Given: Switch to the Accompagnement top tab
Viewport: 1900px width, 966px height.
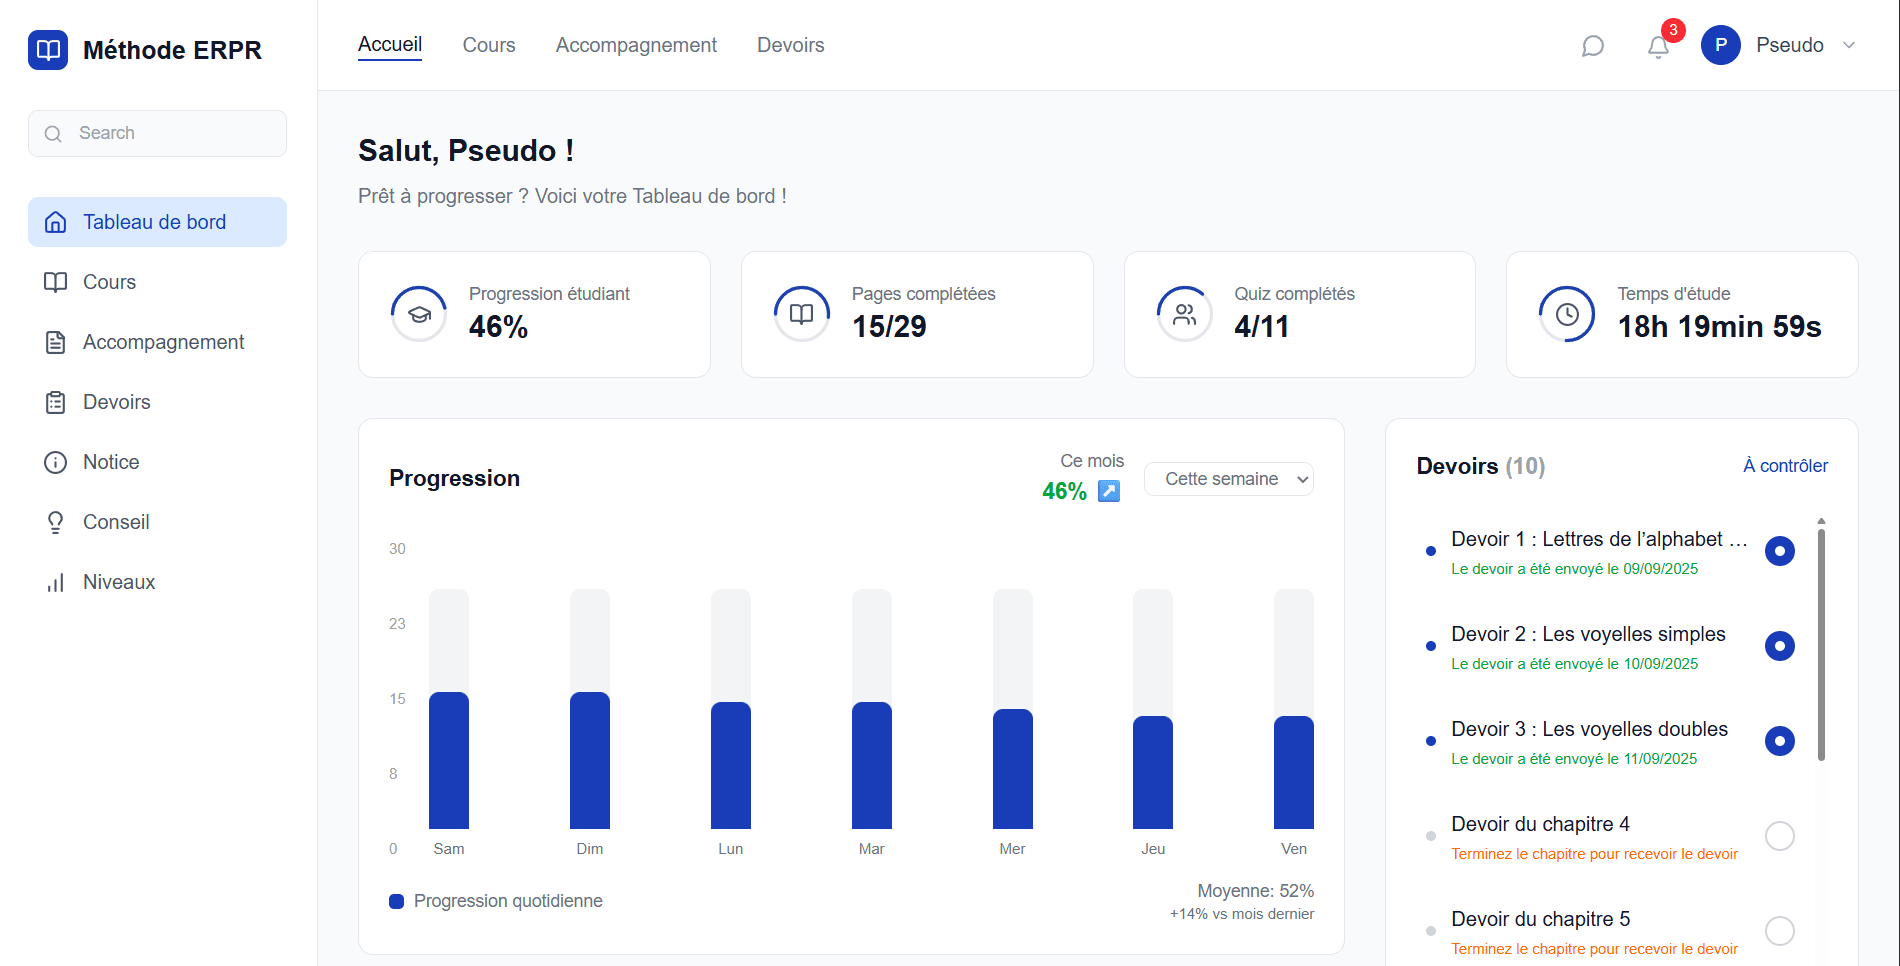Looking at the screenshot, I should pyautogui.click(x=636, y=45).
